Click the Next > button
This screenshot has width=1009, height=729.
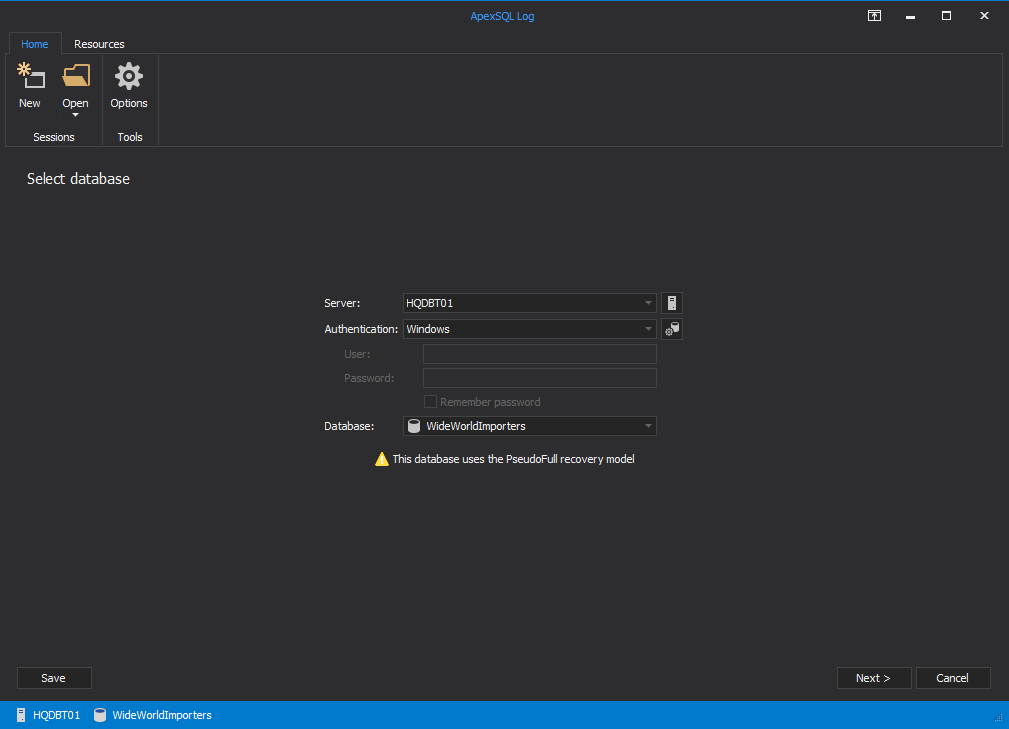click(x=873, y=678)
